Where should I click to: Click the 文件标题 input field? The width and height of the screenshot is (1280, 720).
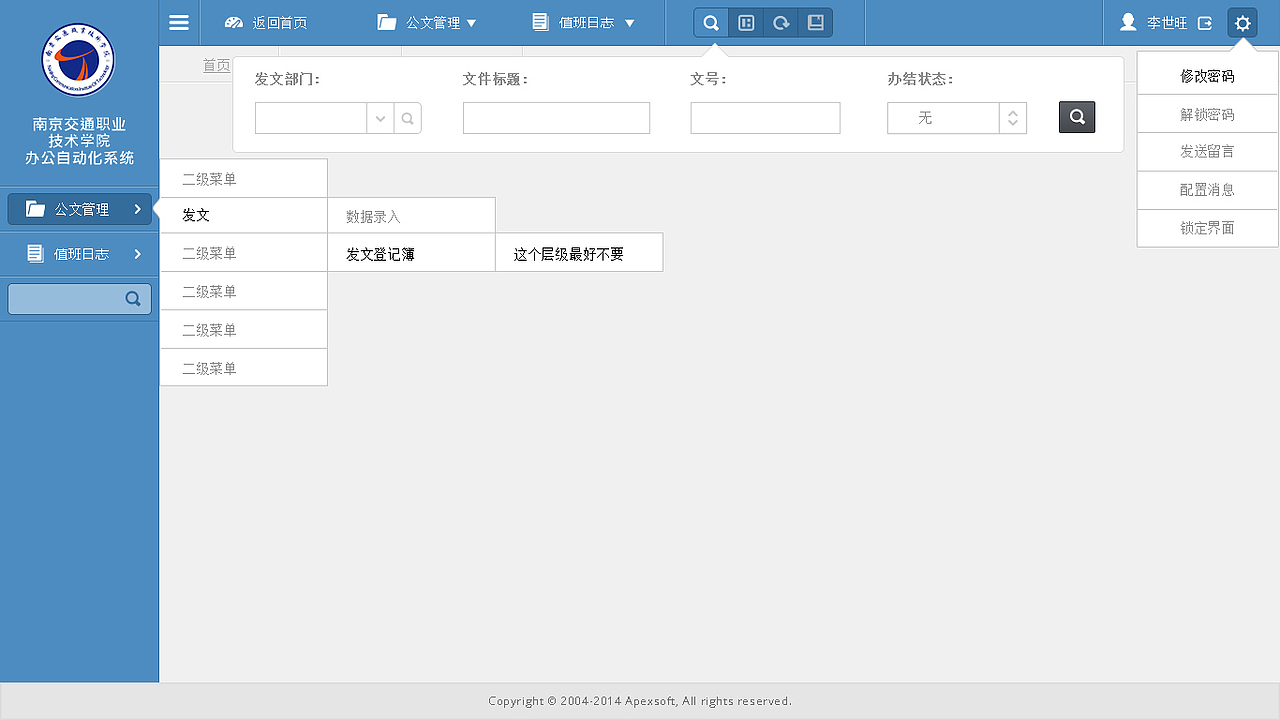[x=556, y=117]
